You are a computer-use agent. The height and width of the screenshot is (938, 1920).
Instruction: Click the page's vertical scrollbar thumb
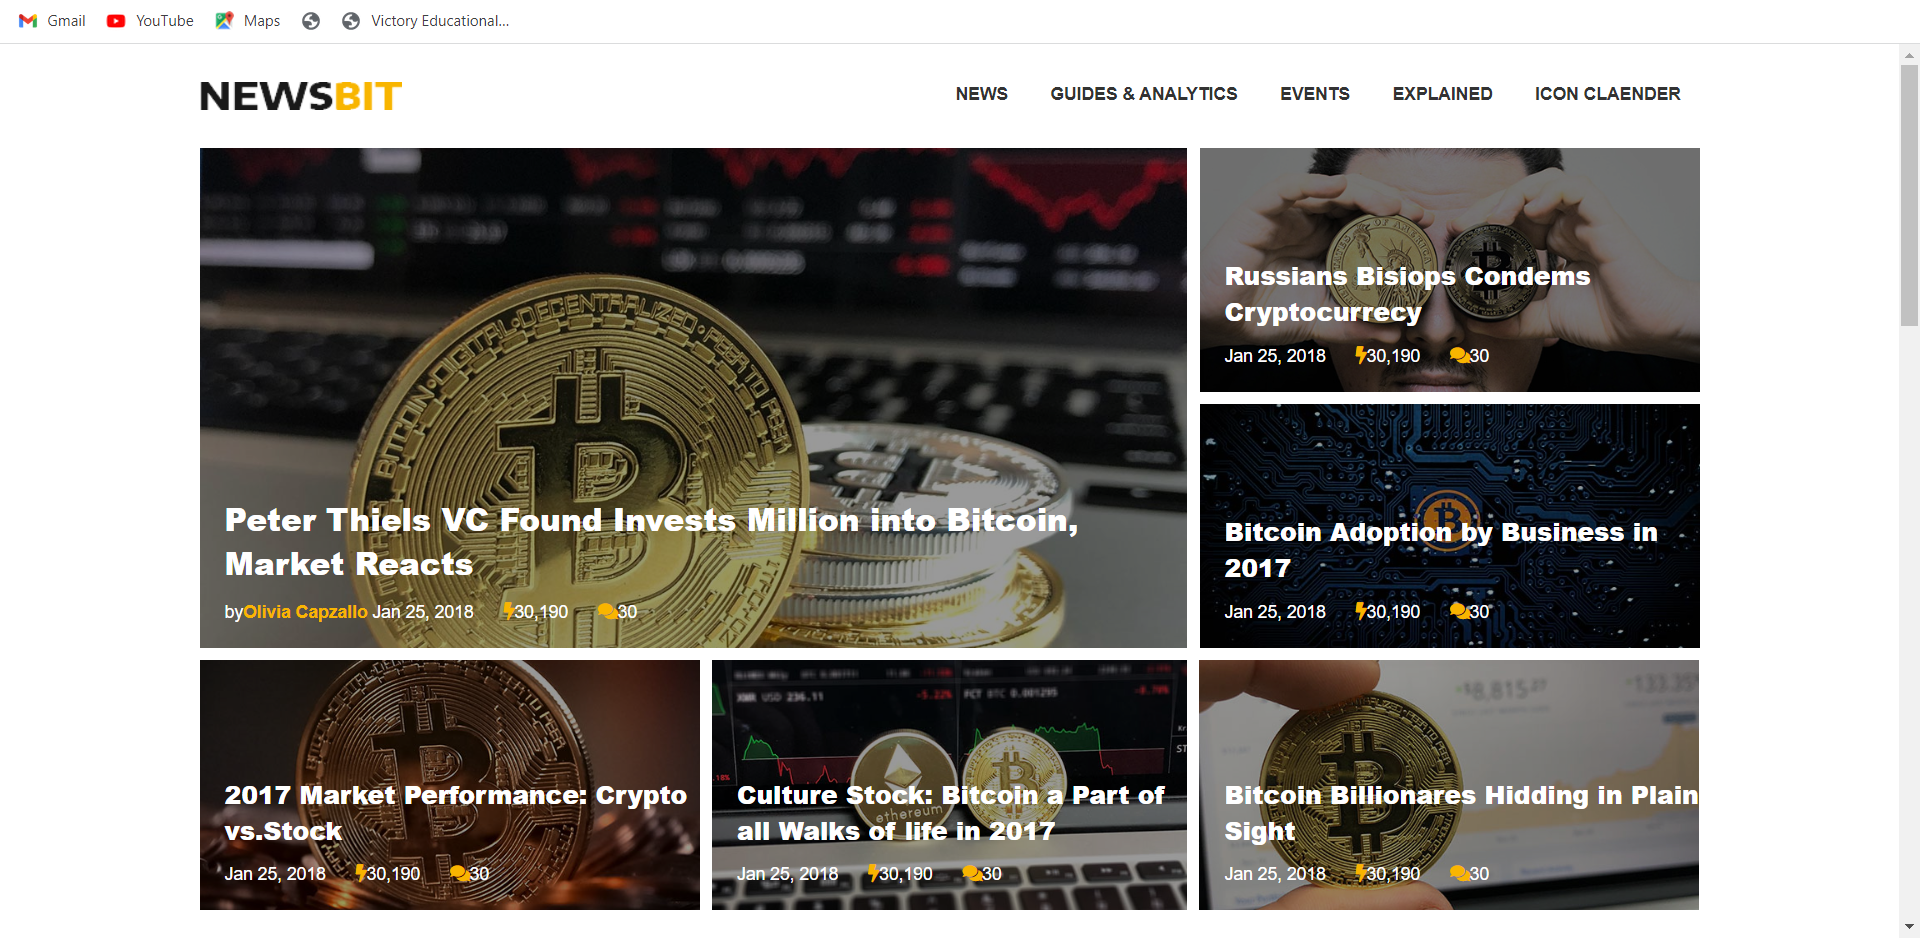1909,195
